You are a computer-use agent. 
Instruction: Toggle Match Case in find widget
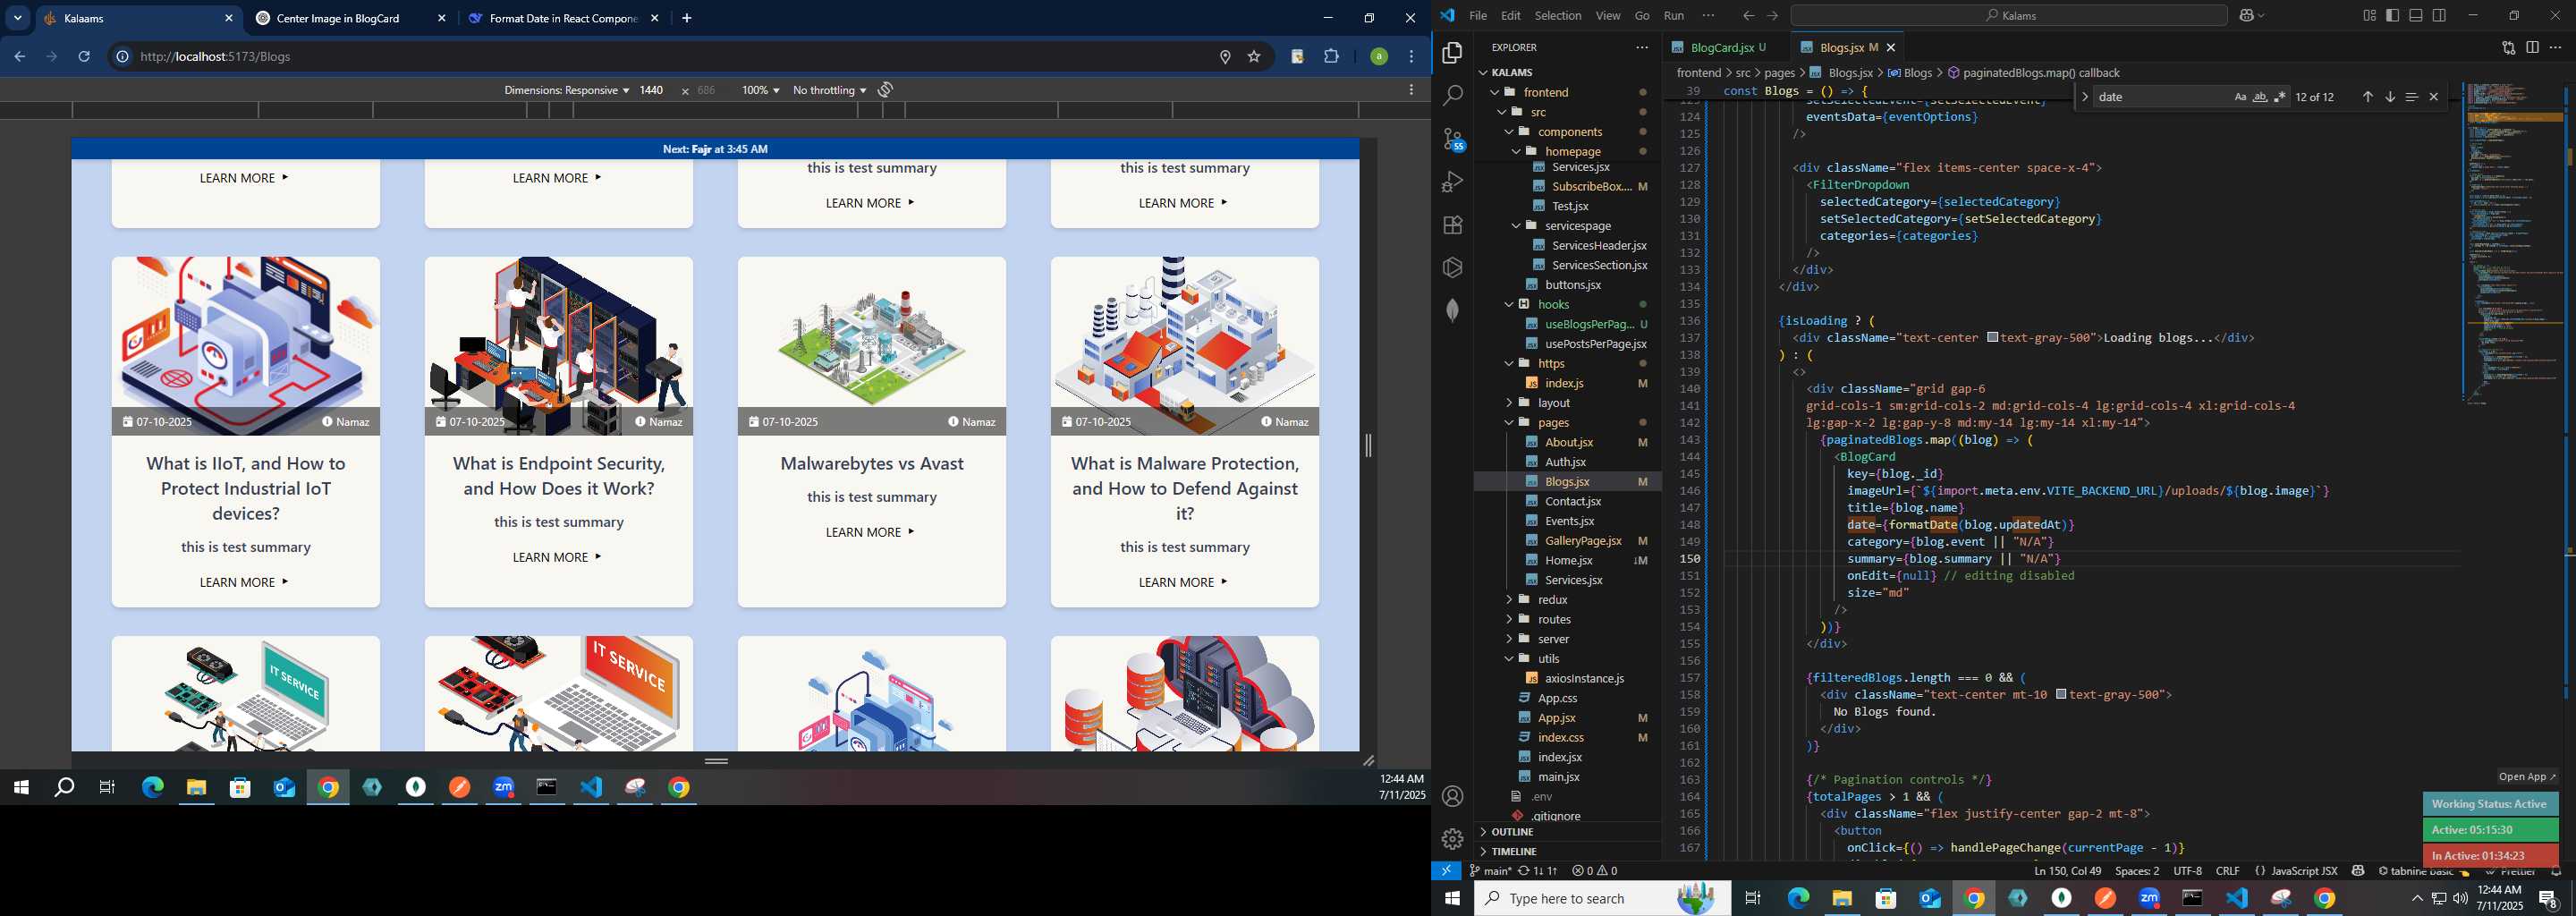pyautogui.click(x=2240, y=97)
